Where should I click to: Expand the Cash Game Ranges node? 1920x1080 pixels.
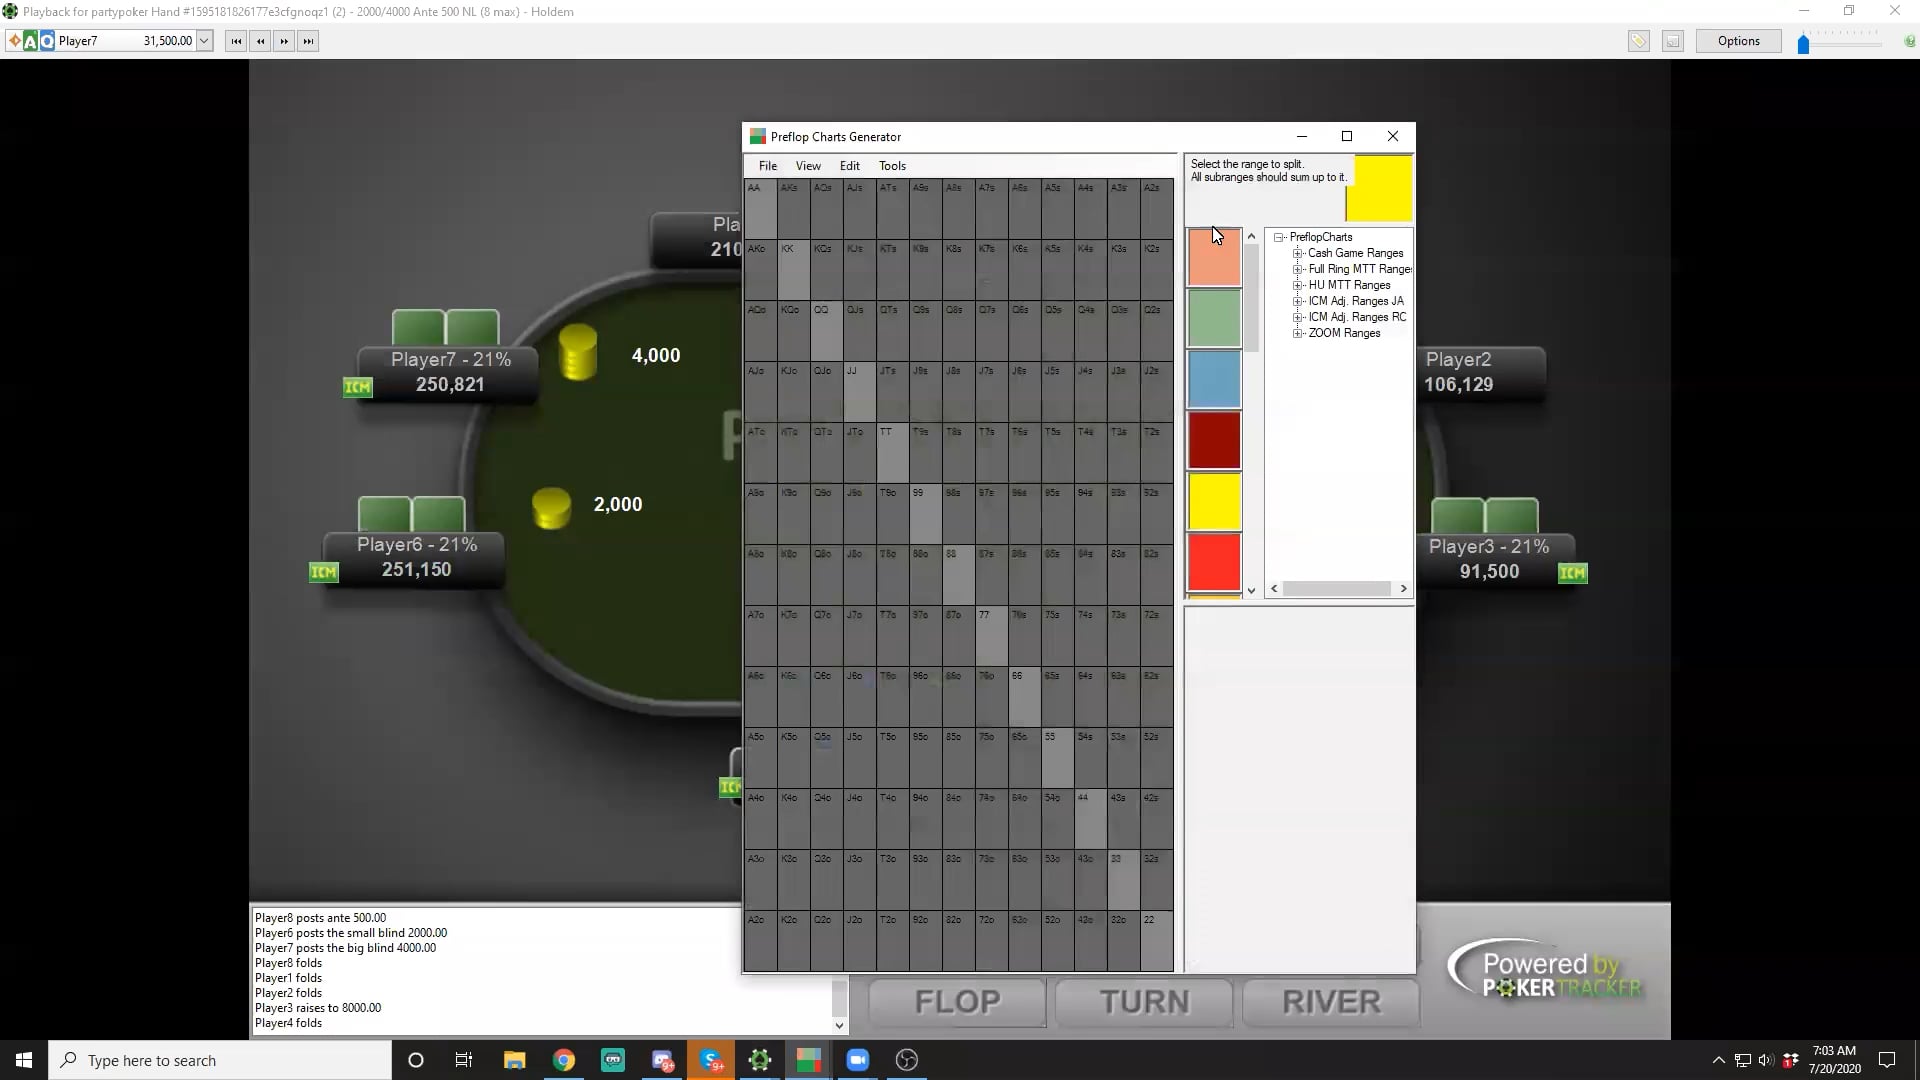1297,253
